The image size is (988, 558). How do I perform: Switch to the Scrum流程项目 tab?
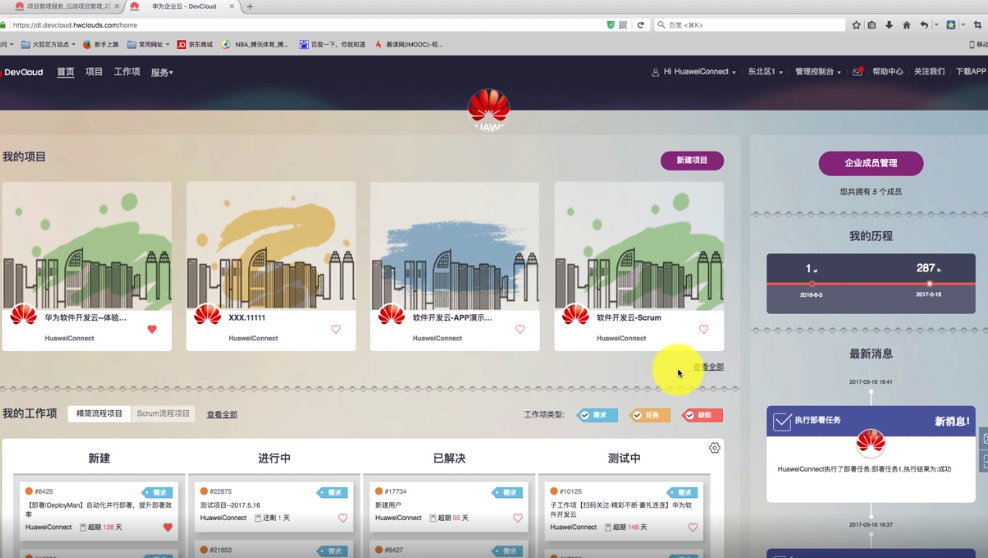tap(163, 414)
